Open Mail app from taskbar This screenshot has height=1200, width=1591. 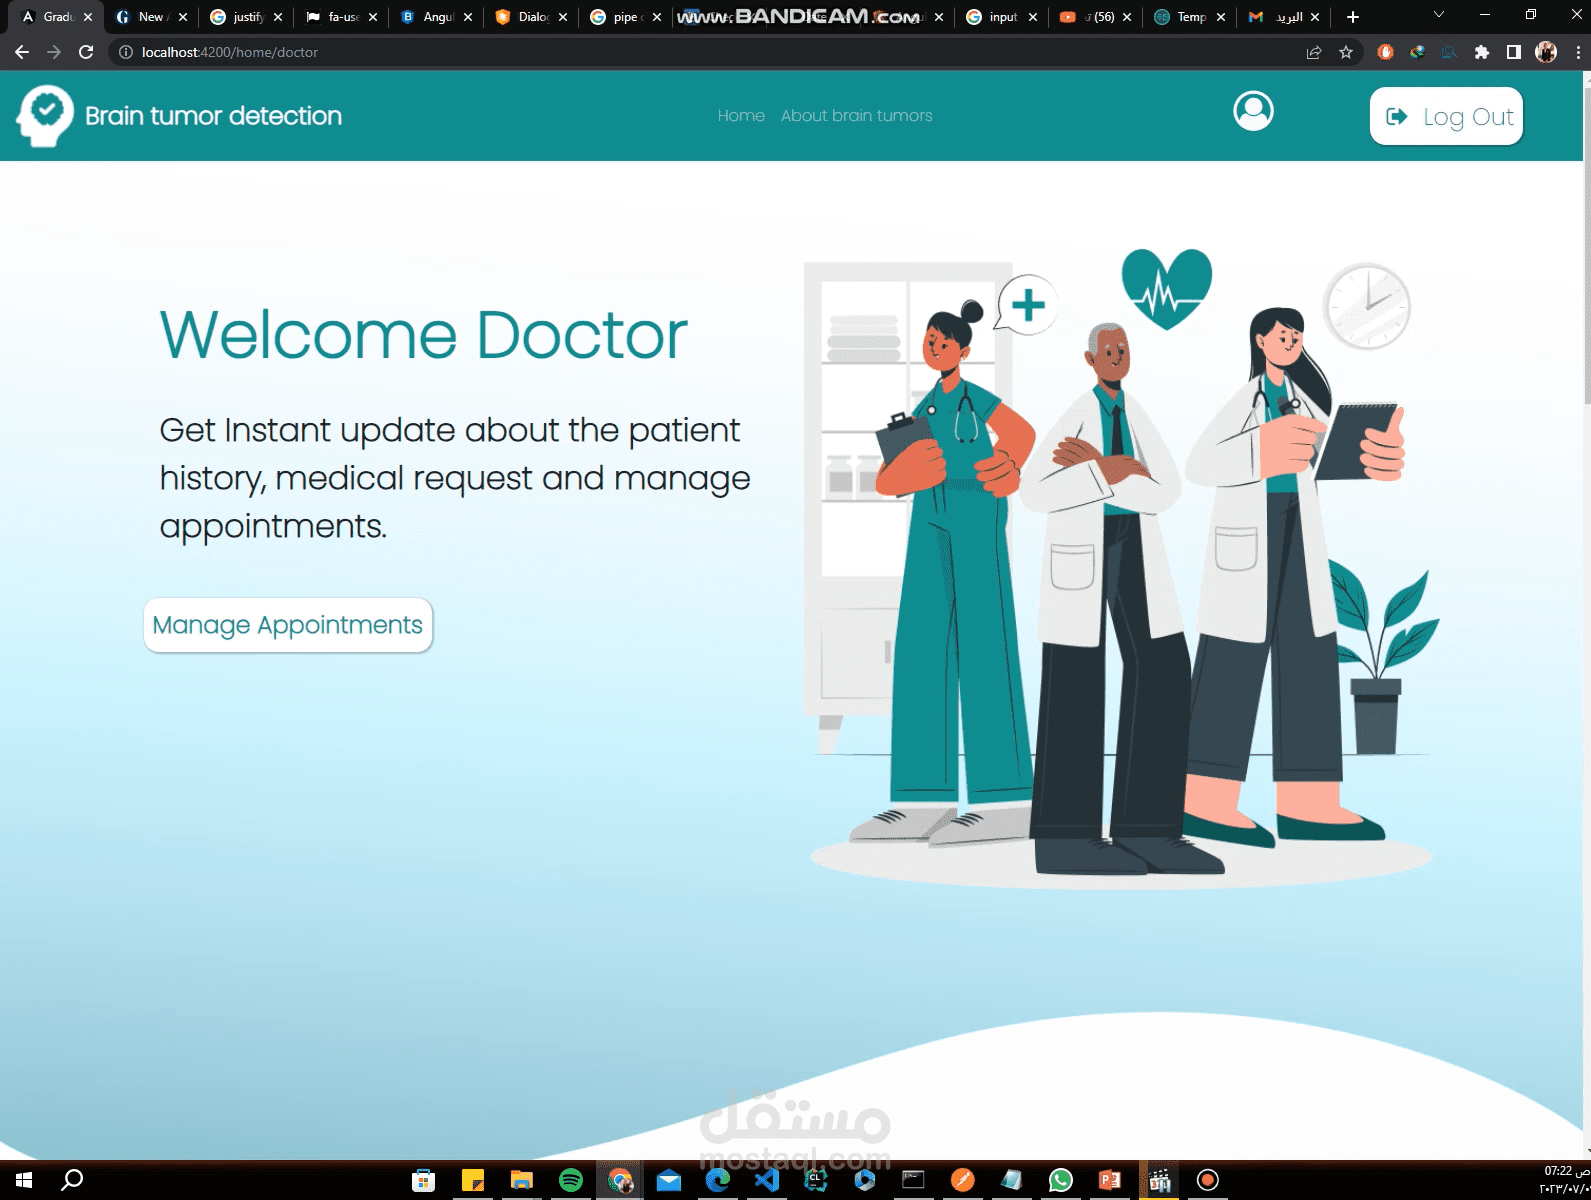tap(669, 1180)
